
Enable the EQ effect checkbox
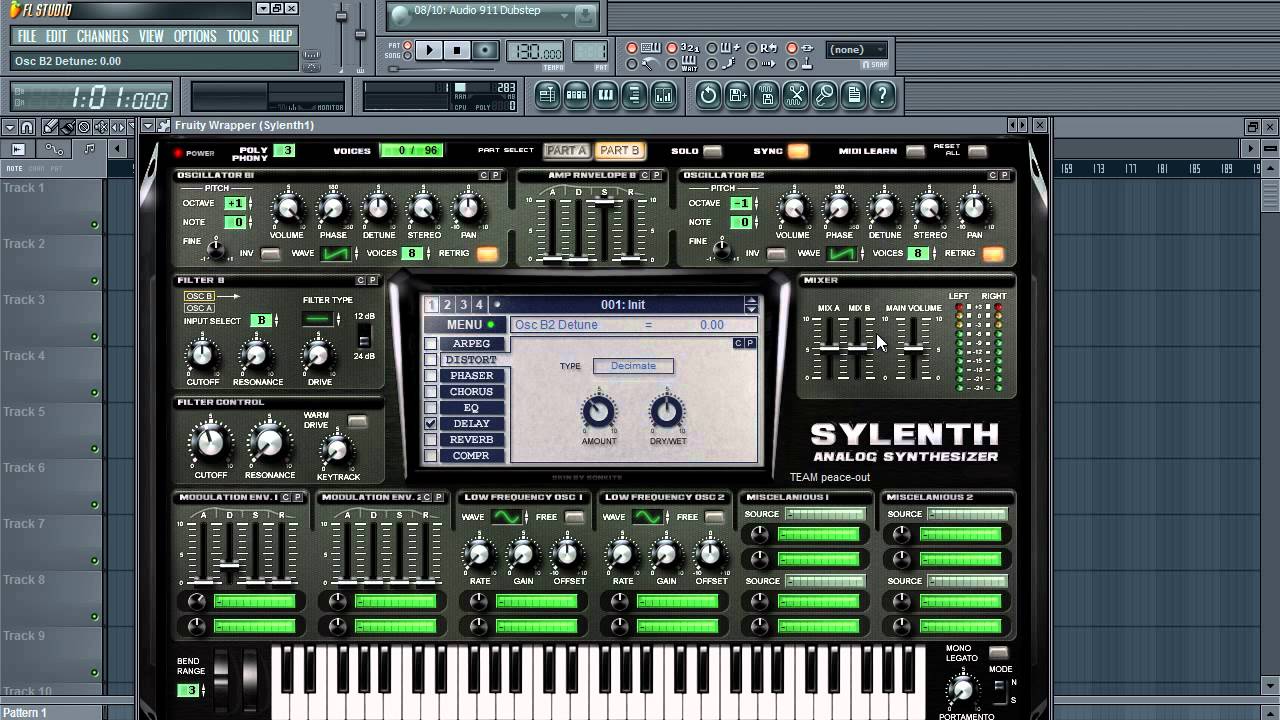pyautogui.click(x=431, y=408)
